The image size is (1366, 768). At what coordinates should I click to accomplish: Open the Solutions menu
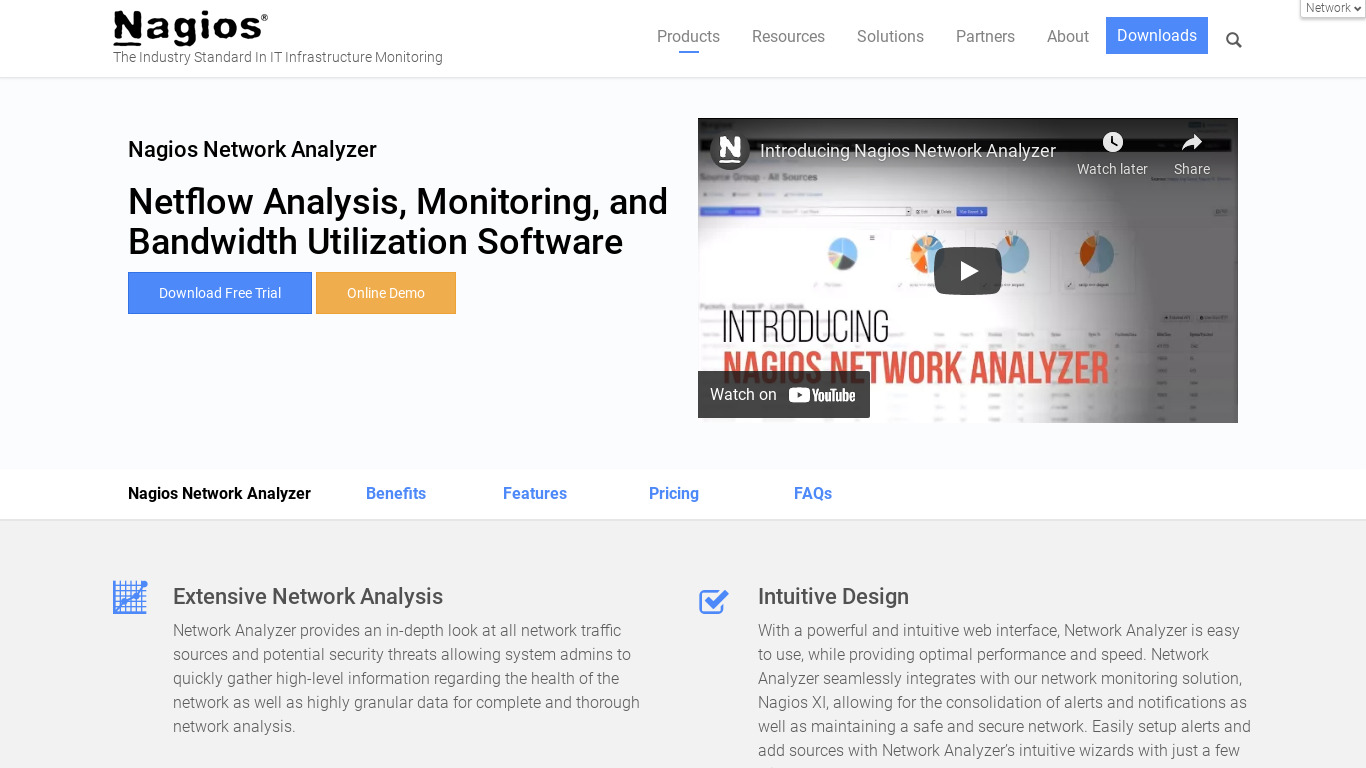coord(890,37)
